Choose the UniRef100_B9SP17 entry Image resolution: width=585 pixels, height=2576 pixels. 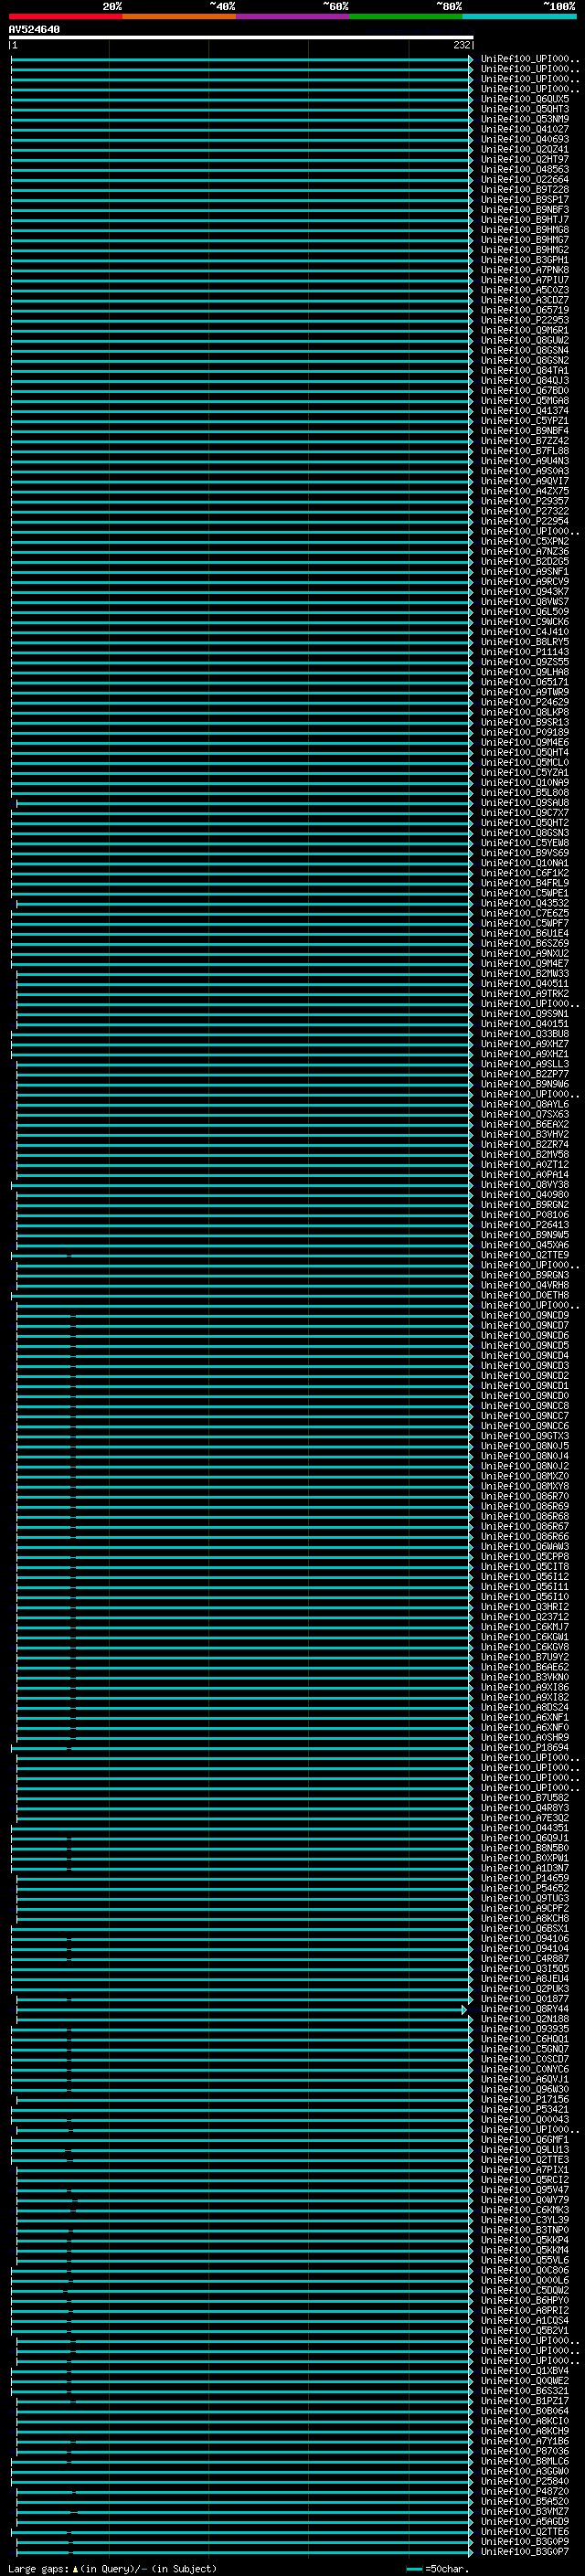coord(524,199)
